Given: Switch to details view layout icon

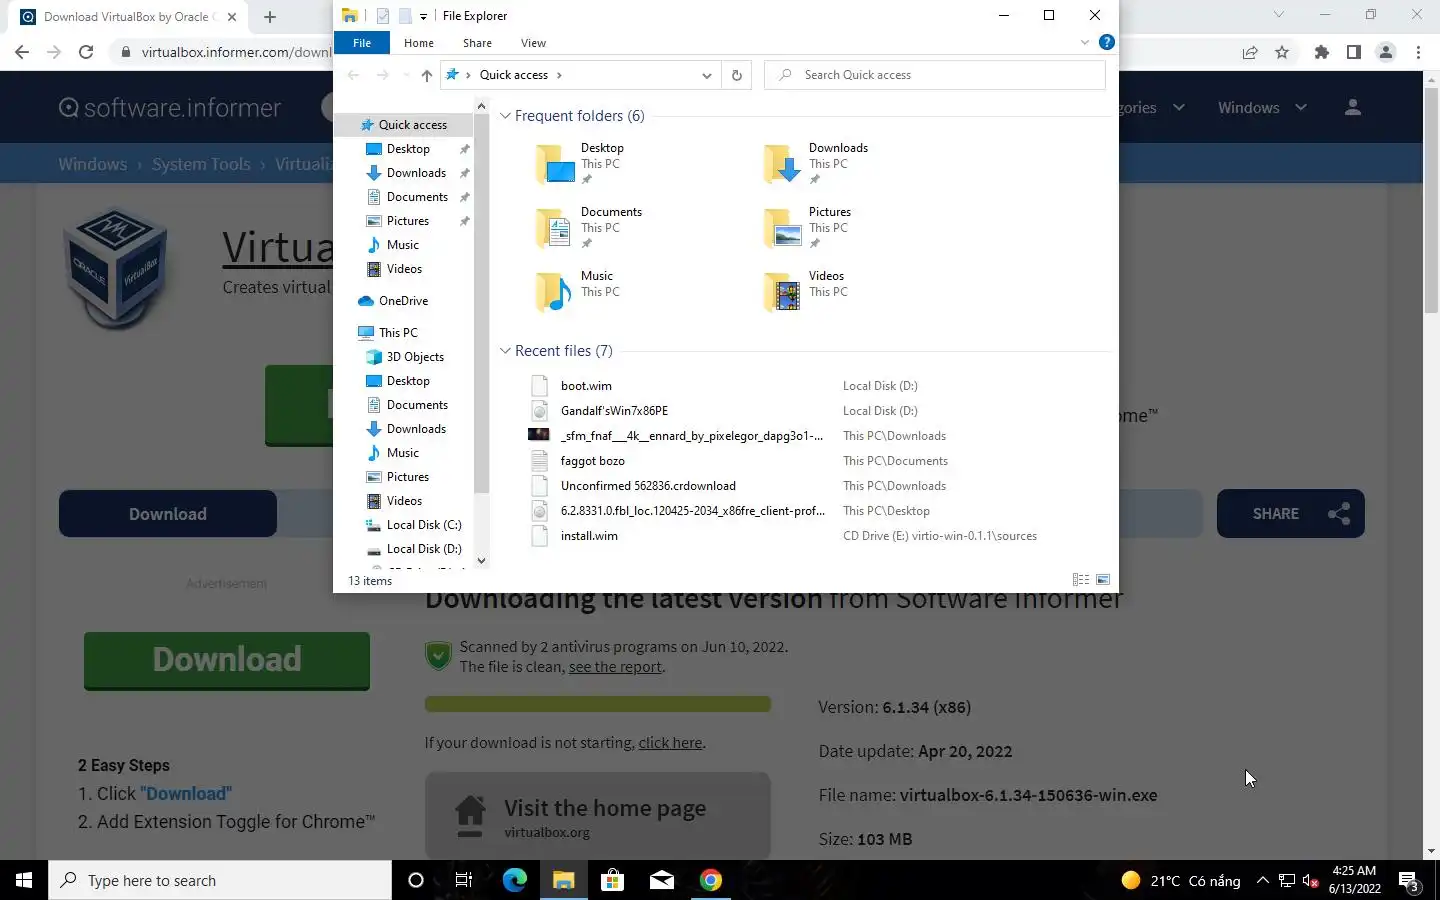Looking at the screenshot, I should click(1081, 580).
